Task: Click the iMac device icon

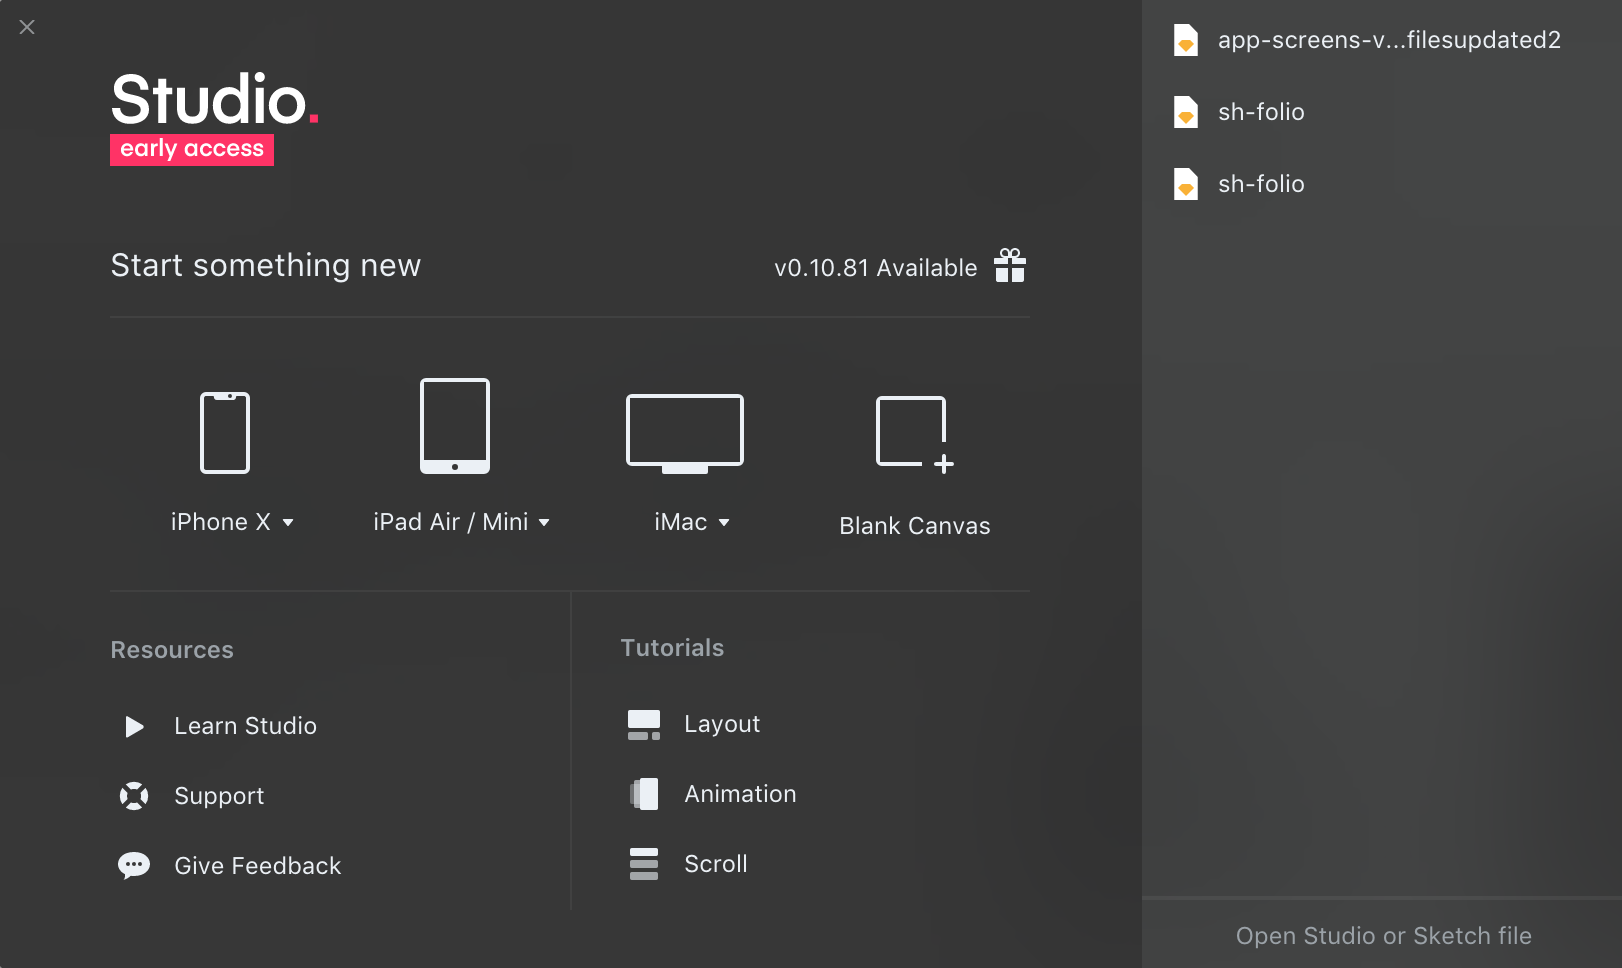Action: coord(684,432)
